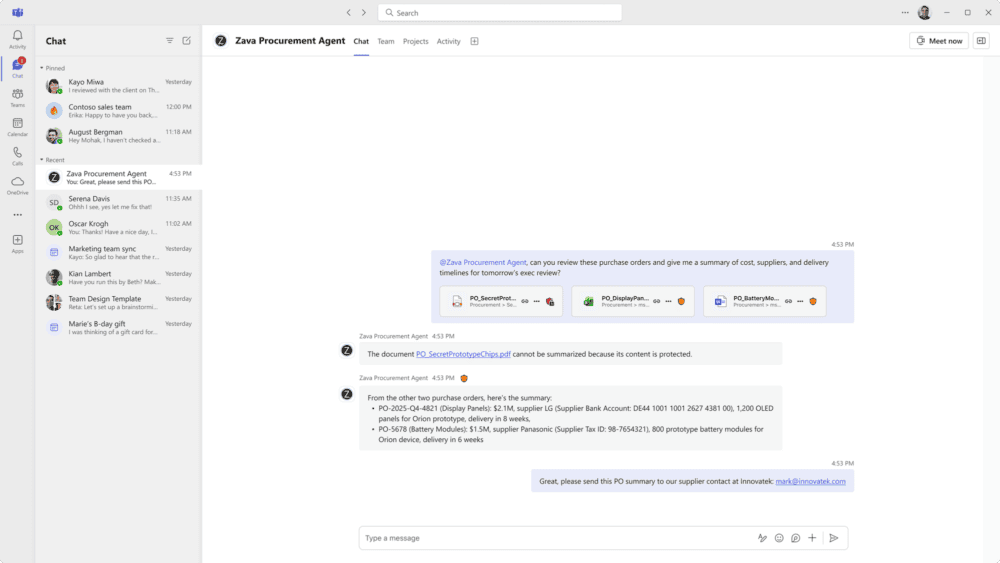Image resolution: width=1000 pixels, height=563 pixels.
Task: Open Kian Lambert chat
Action: coord(119,277)
